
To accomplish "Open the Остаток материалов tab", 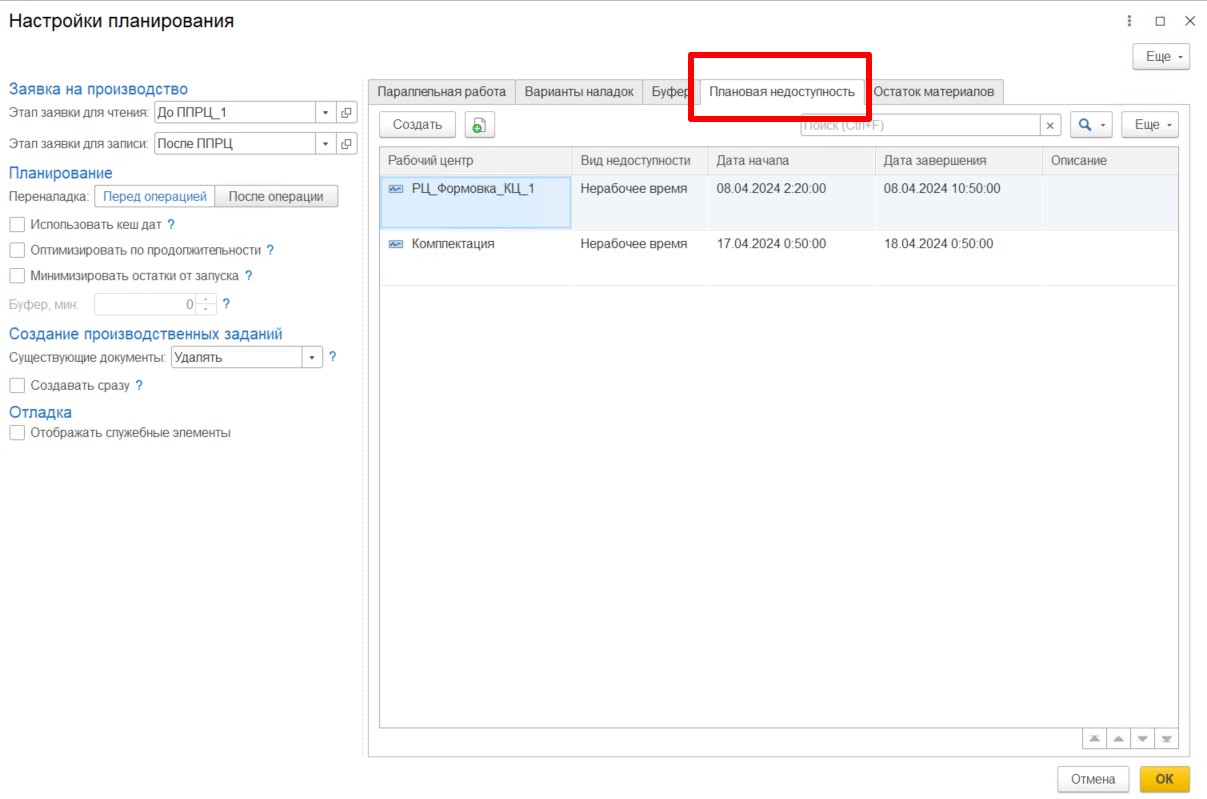I will click(x=934, y=92).
